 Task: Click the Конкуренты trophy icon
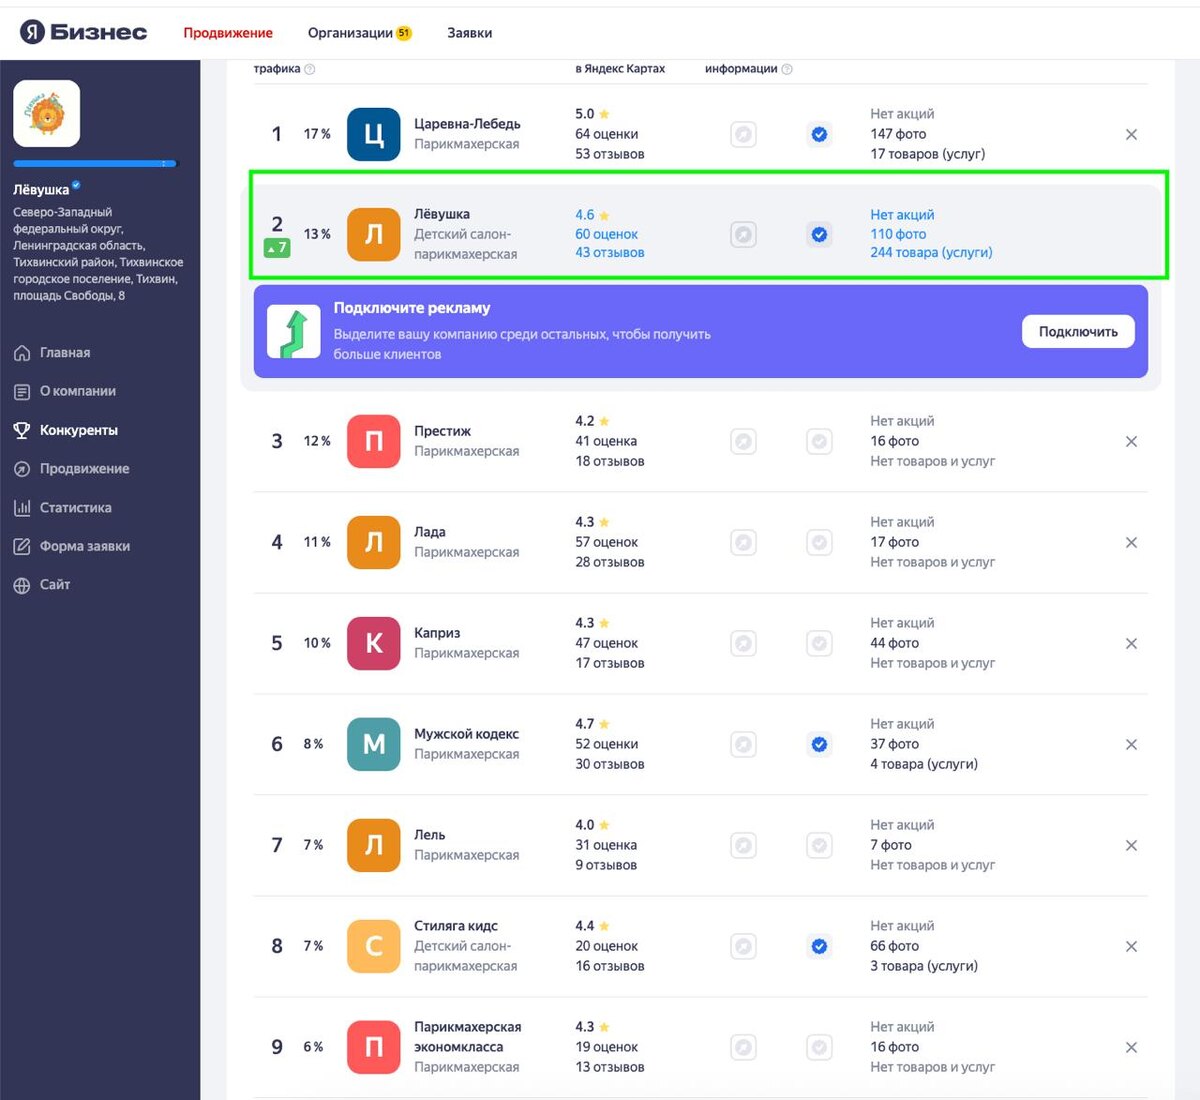pos(22,430)
